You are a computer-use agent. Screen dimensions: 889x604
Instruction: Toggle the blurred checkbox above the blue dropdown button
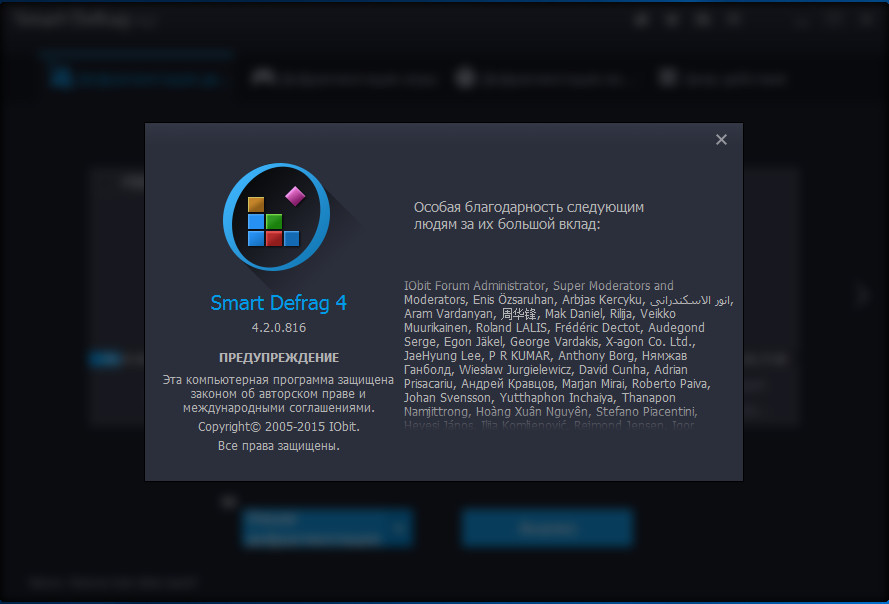229,499
